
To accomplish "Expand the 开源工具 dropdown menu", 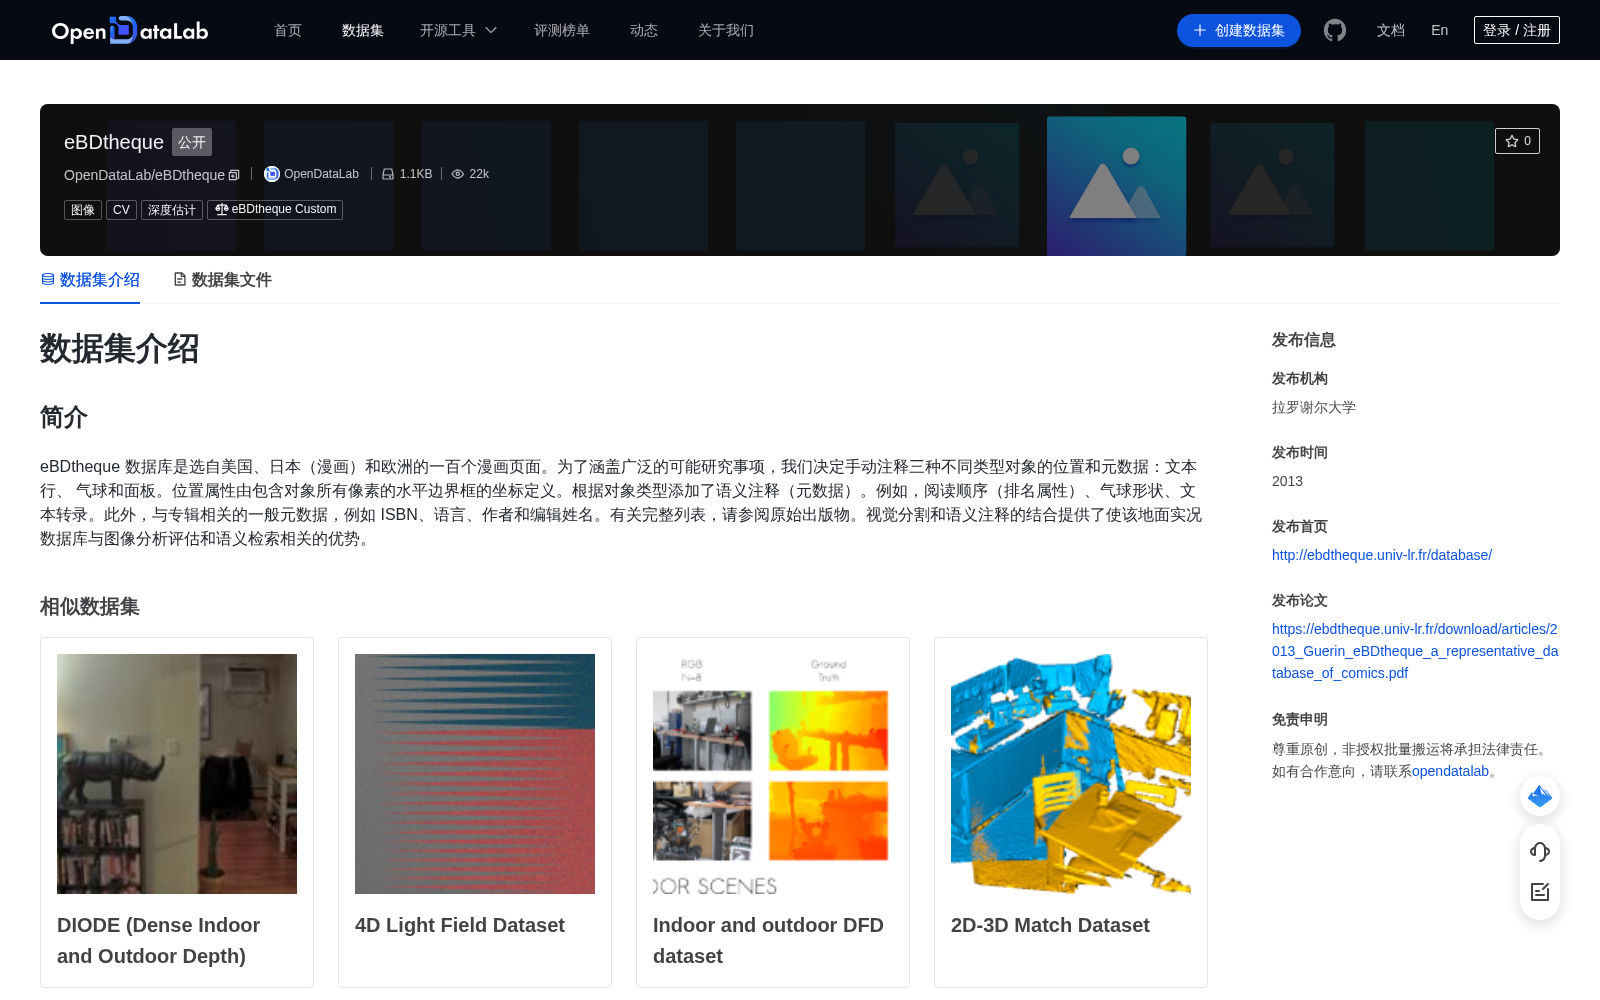I will click(458, 30).
